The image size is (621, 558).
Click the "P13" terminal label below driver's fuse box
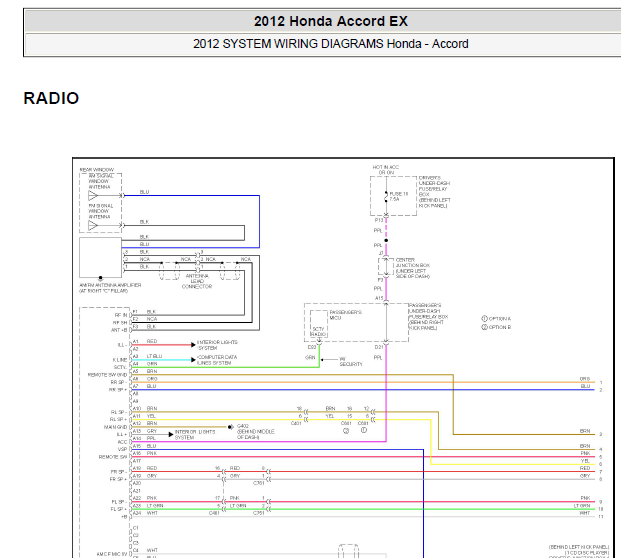tap(379, 220)
